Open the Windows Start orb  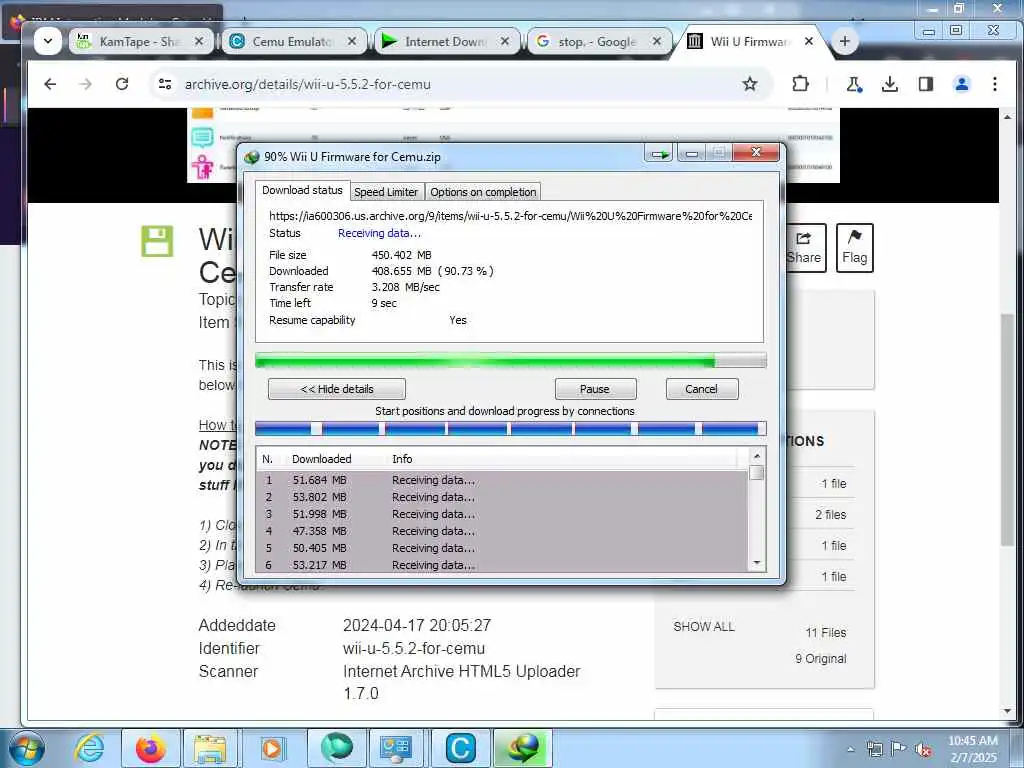click(x=27, y=748)
